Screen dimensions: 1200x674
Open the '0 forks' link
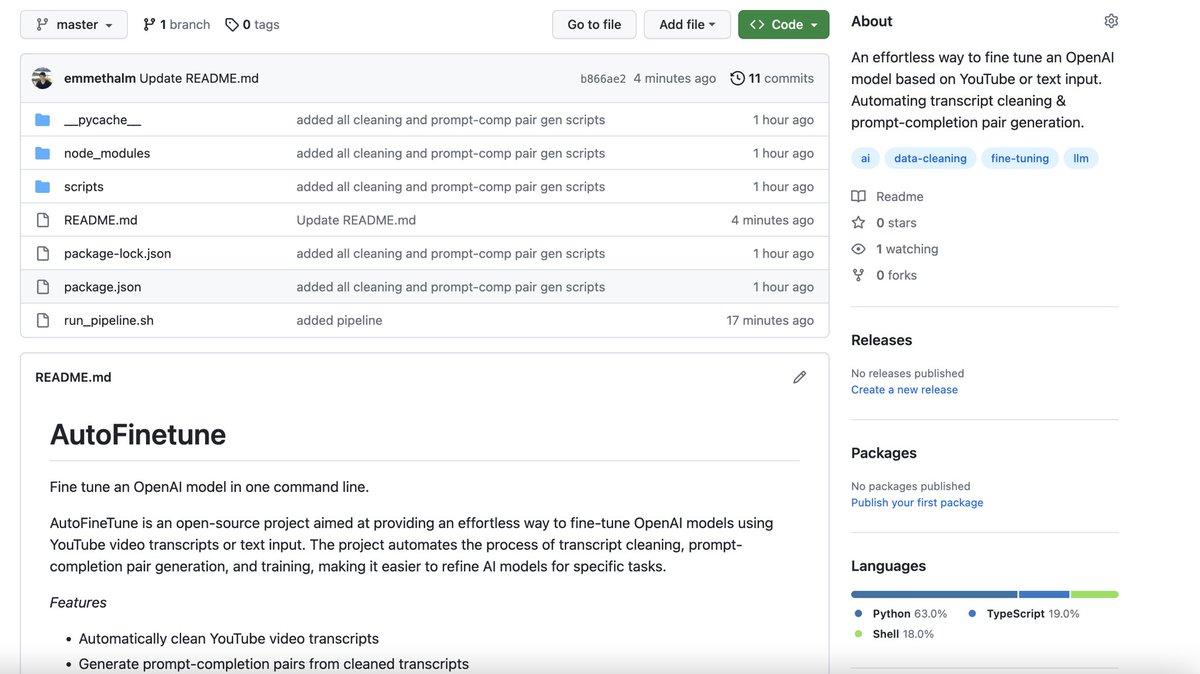(x=896, y=275)
